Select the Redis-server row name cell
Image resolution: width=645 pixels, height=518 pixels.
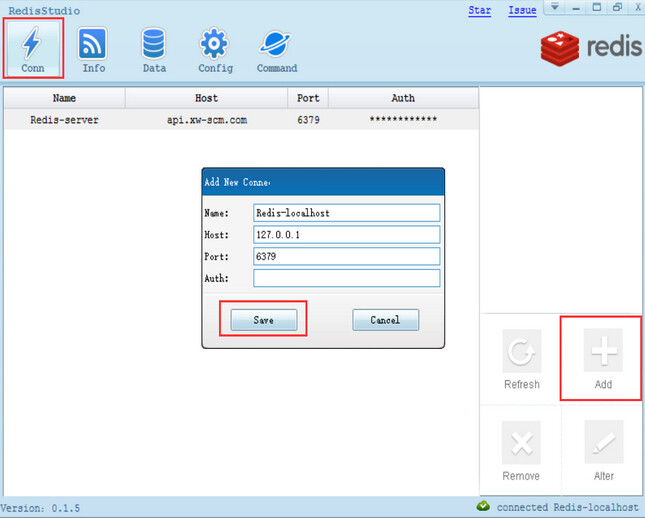pos(64,120)
